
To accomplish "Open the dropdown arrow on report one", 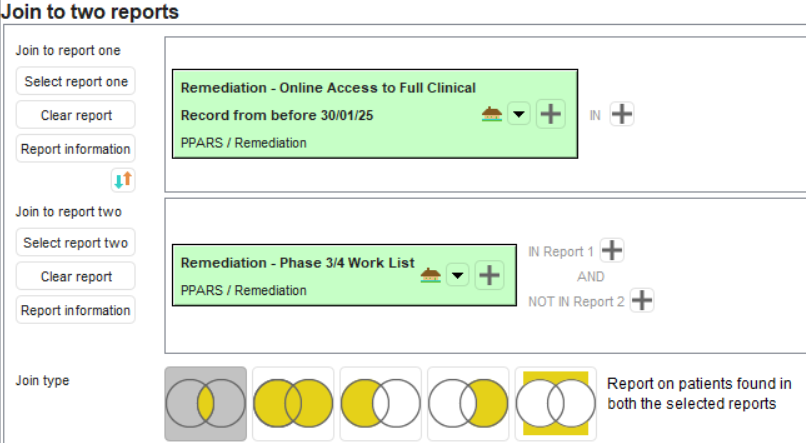I will tap(518, 114).
